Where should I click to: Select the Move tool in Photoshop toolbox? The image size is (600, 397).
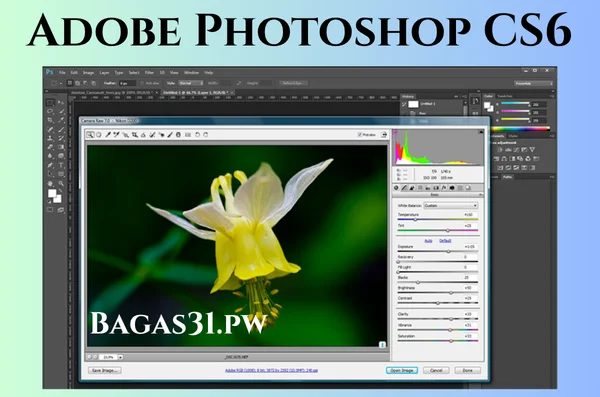click(x=61, y=103)
